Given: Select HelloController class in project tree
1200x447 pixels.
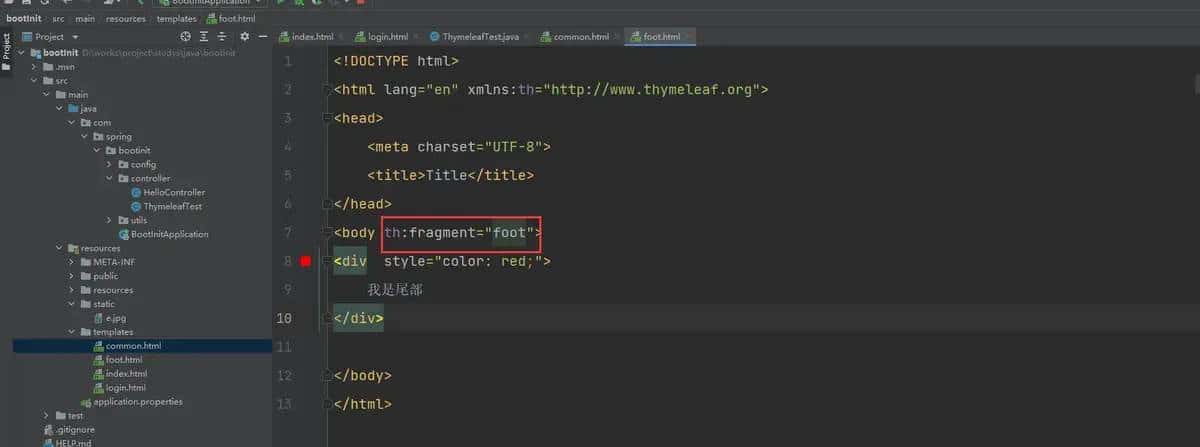Looking at the screenshot, I should pos(167,192).
